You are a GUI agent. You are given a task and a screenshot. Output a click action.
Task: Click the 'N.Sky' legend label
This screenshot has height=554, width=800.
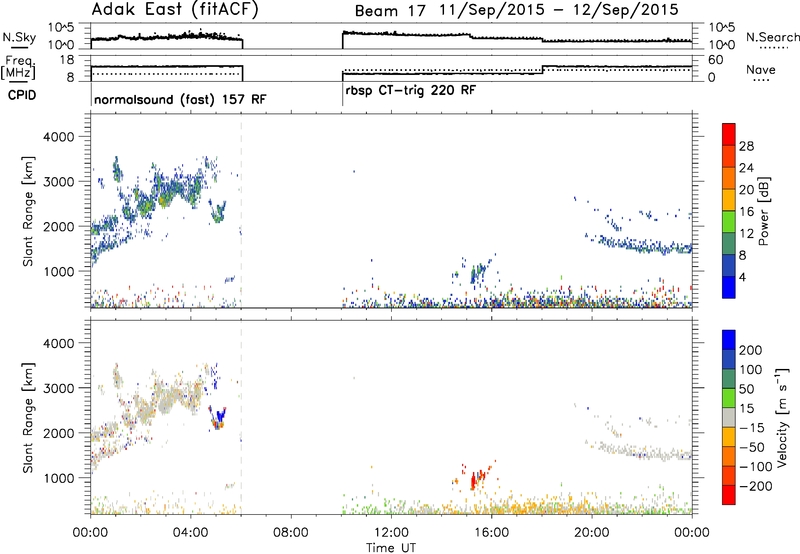click(x=19, y=37)
